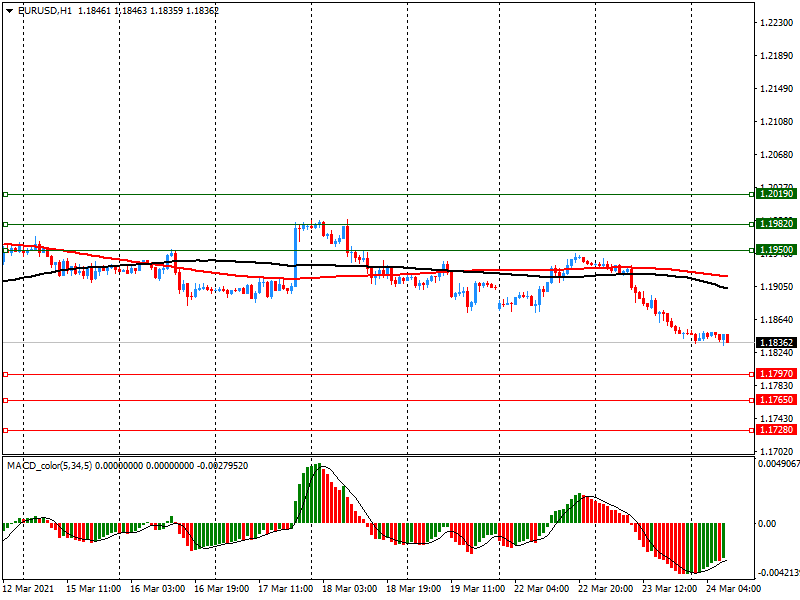
Task: Select the red 1.17970 support label
Action: [x=775, y=374]
